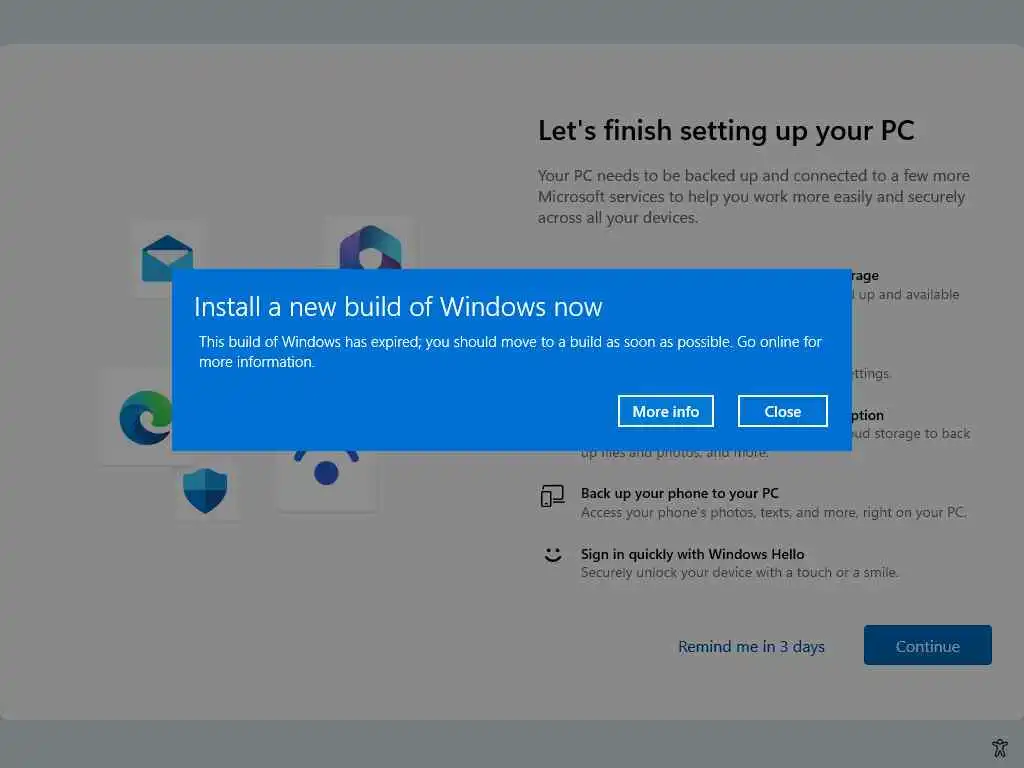This screenshot has height=768, width=1024.
Task: Click the "Back up your phone to your PC" heading
Action: [680, 493]
